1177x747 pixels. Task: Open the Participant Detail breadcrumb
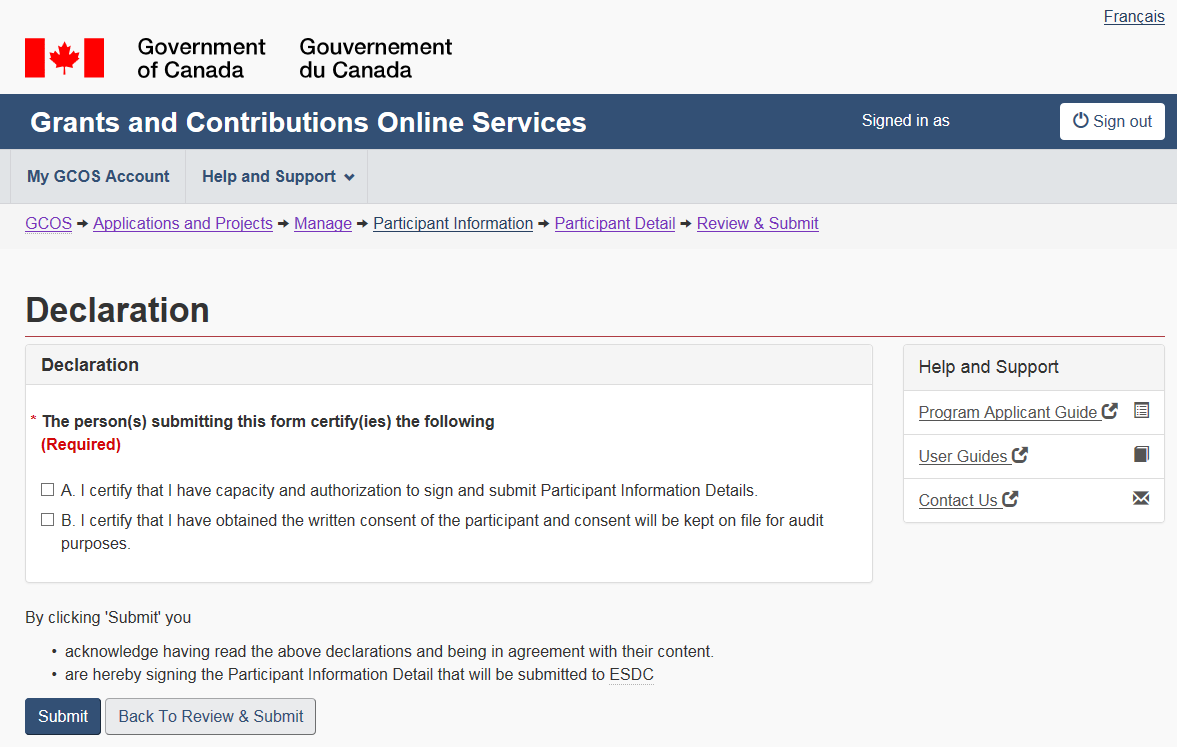[x=614, y=224]
